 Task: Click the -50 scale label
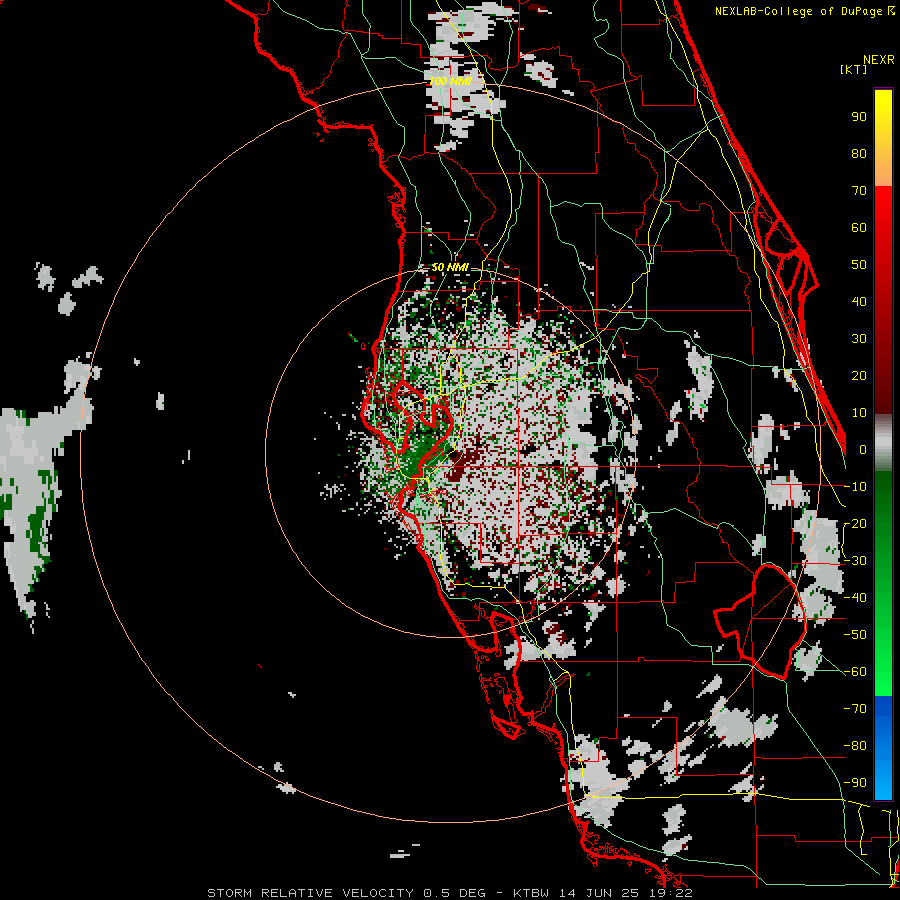[855, 635]
